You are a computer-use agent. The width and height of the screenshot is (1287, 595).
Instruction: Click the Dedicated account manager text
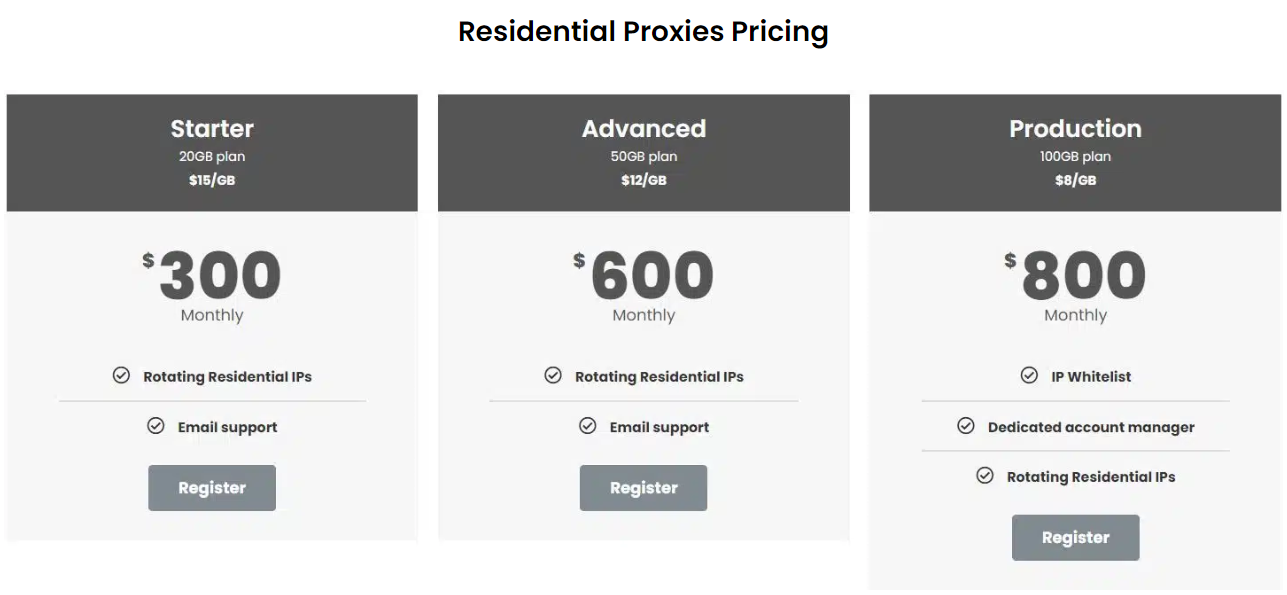tap(1091, 427)
